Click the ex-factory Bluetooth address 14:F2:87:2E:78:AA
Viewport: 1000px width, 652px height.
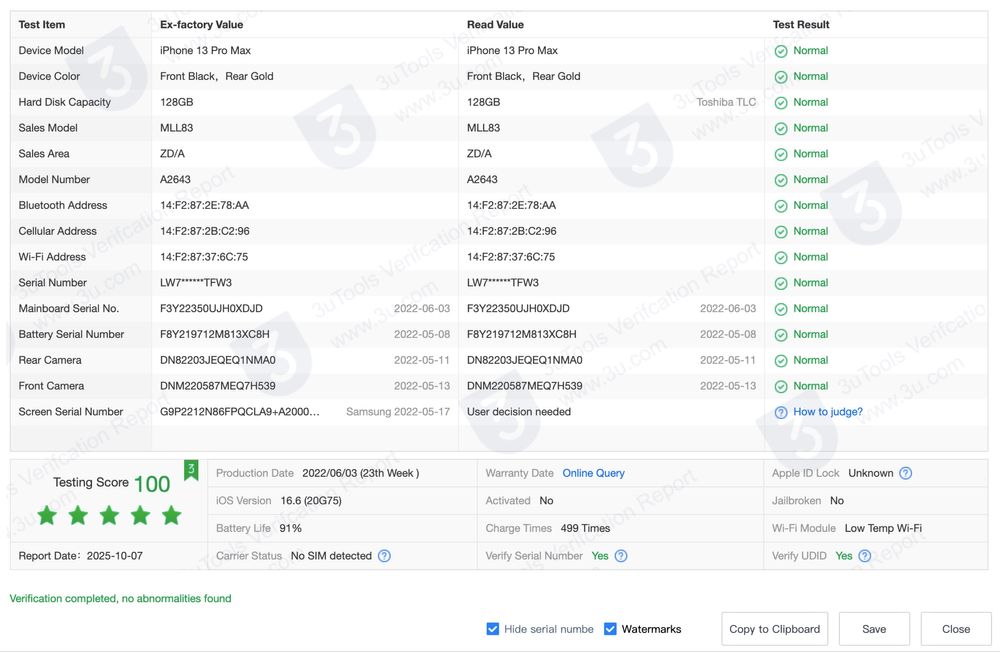click(204, 205)
